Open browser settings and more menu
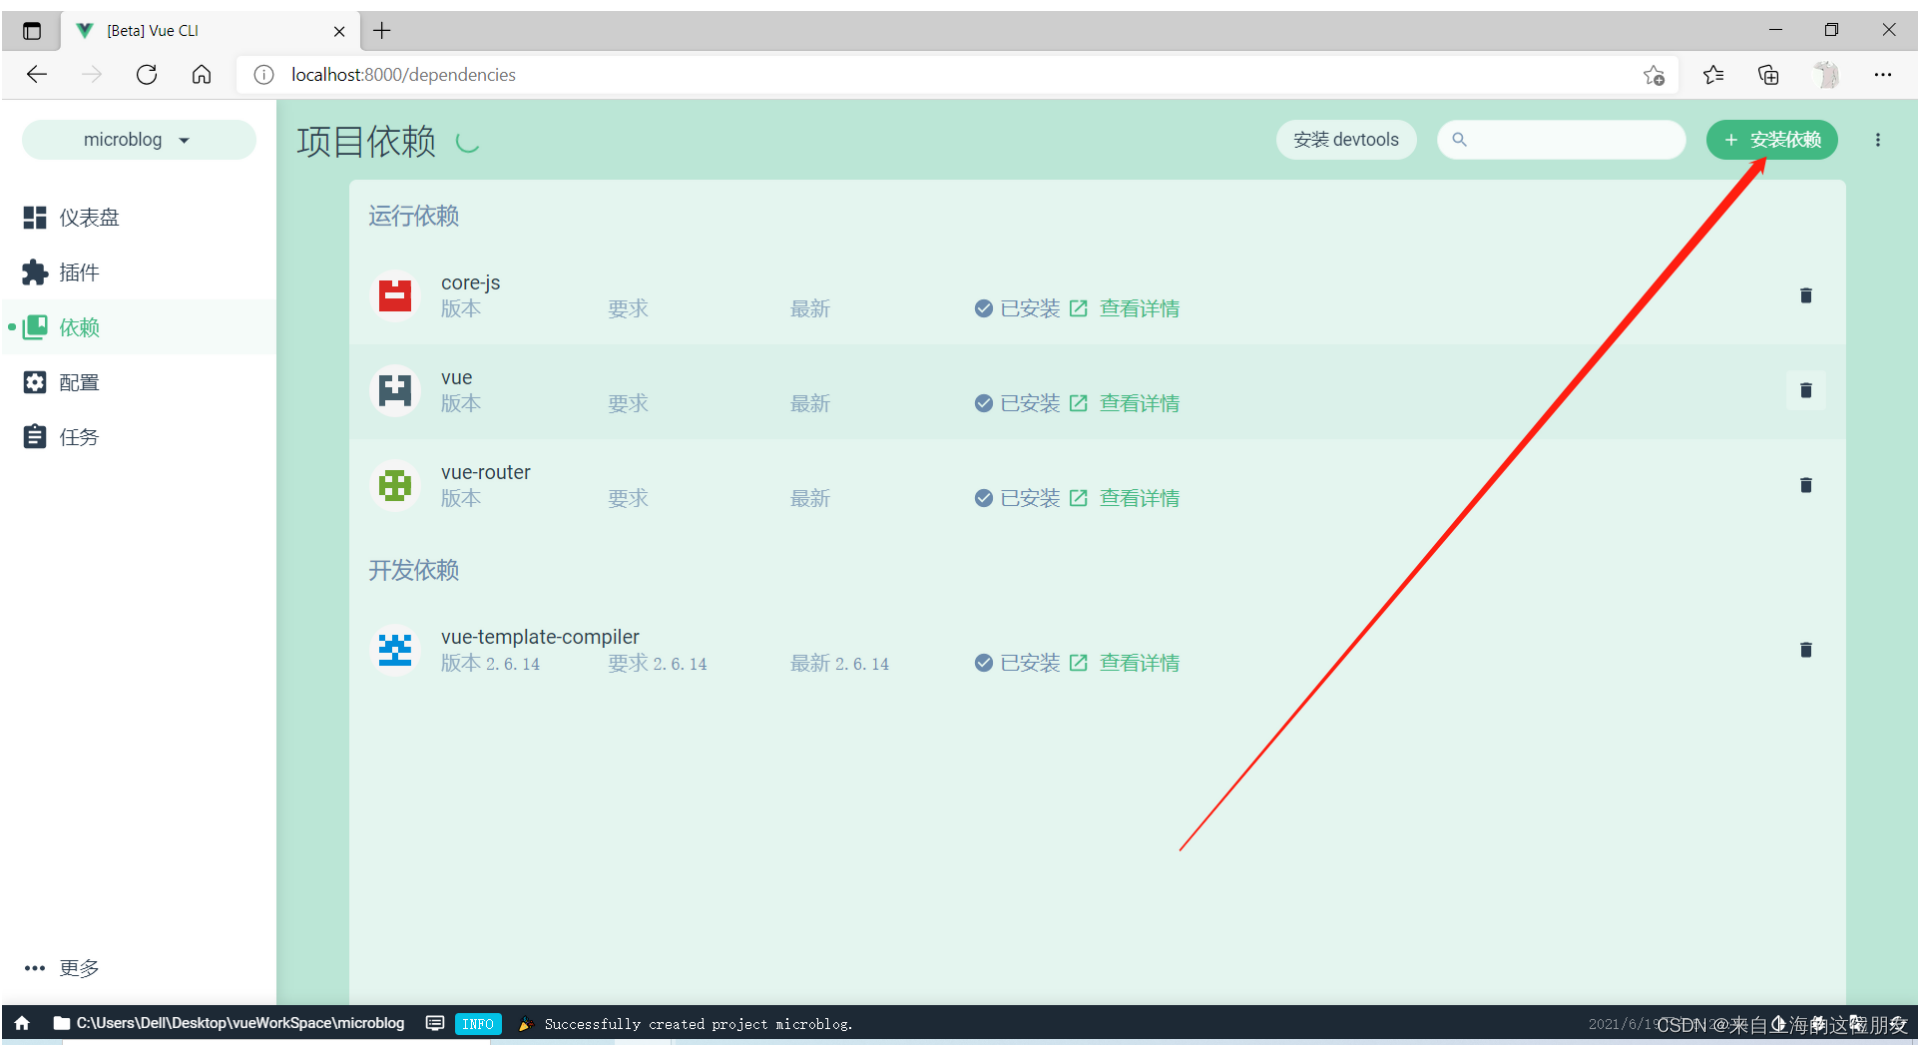 click(1882, 75)
